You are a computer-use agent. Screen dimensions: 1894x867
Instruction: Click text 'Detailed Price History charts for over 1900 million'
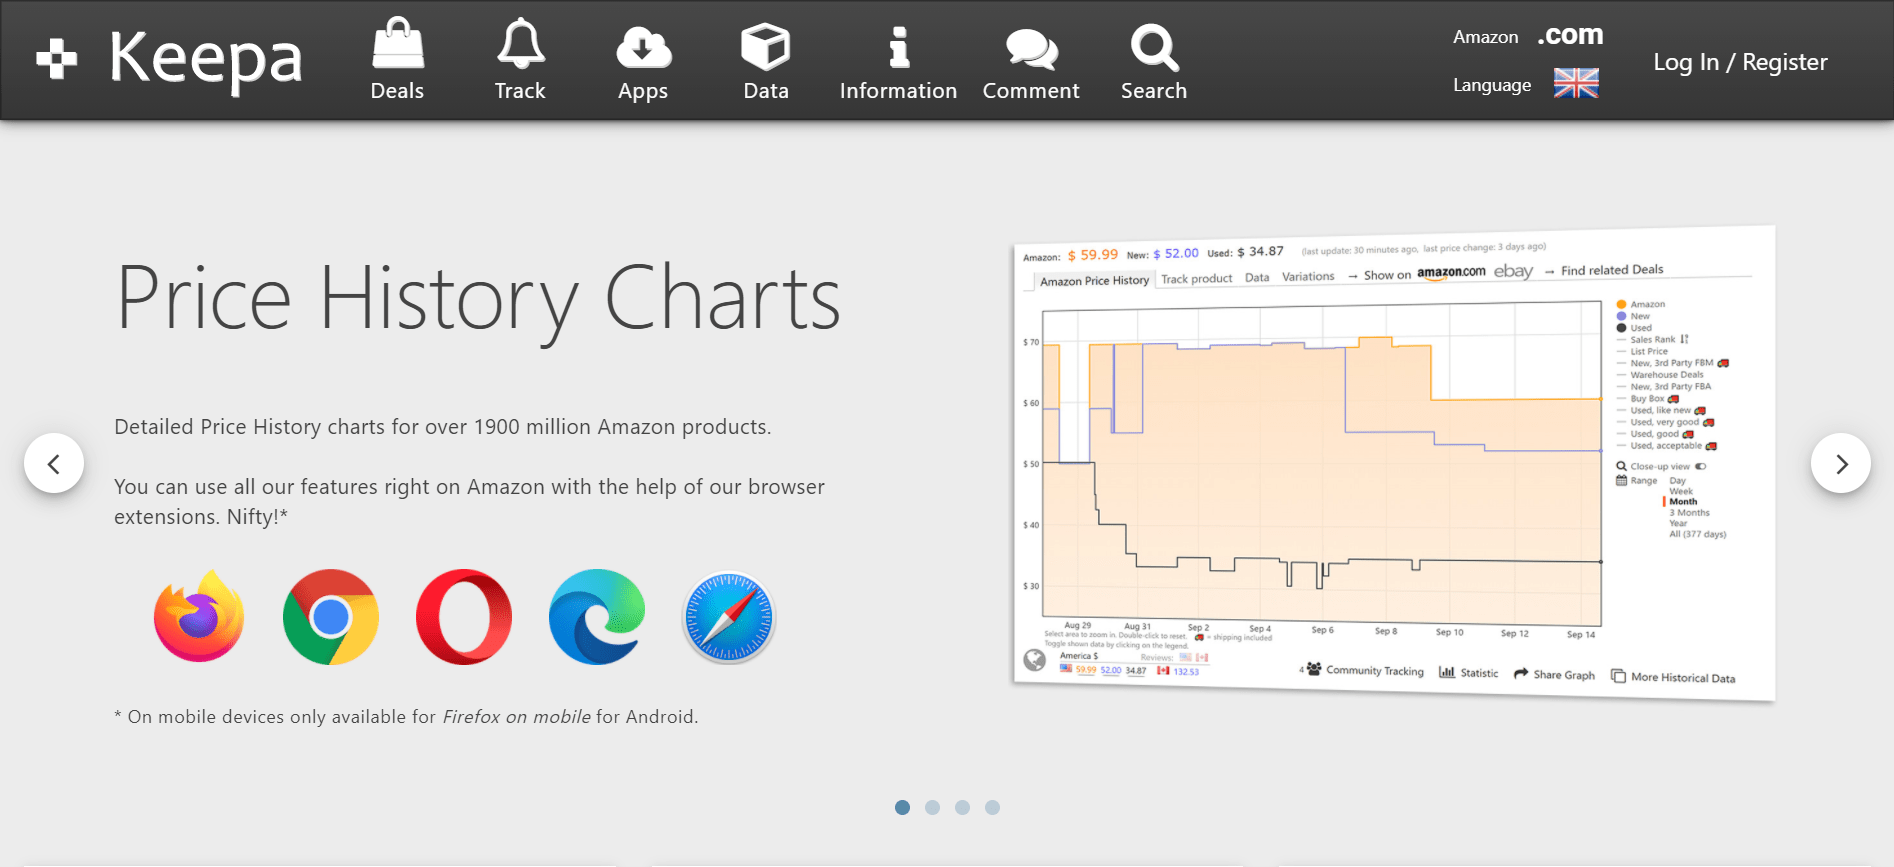352,427
